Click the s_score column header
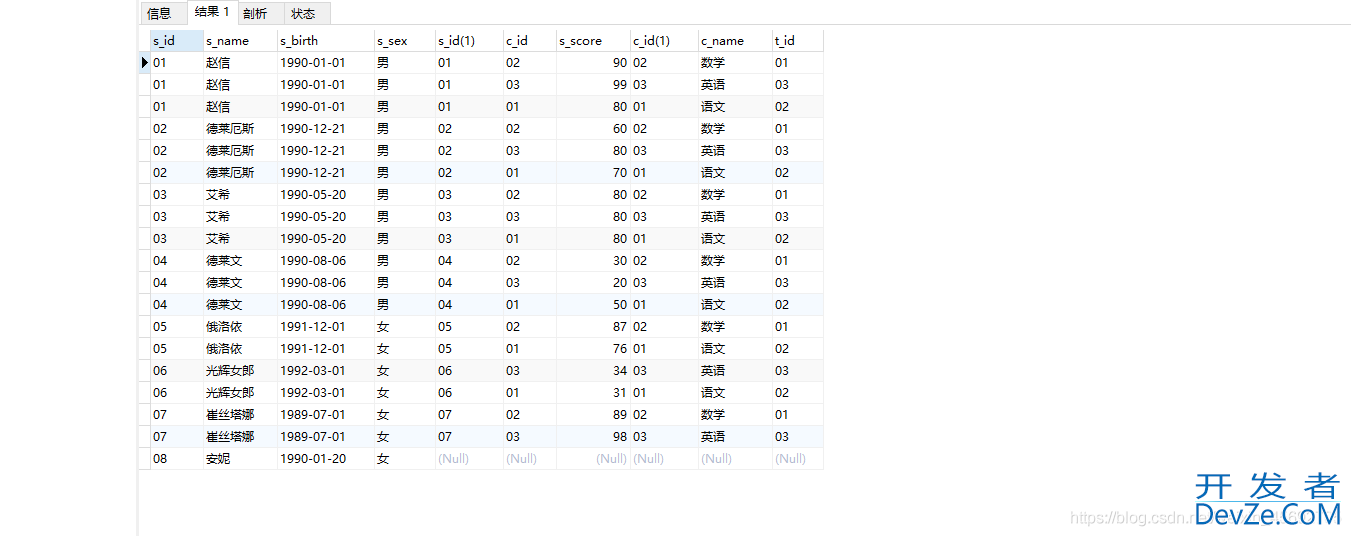Image resolution: width=1351 pixels, height=536 pixels. click(x=593, y=41)
